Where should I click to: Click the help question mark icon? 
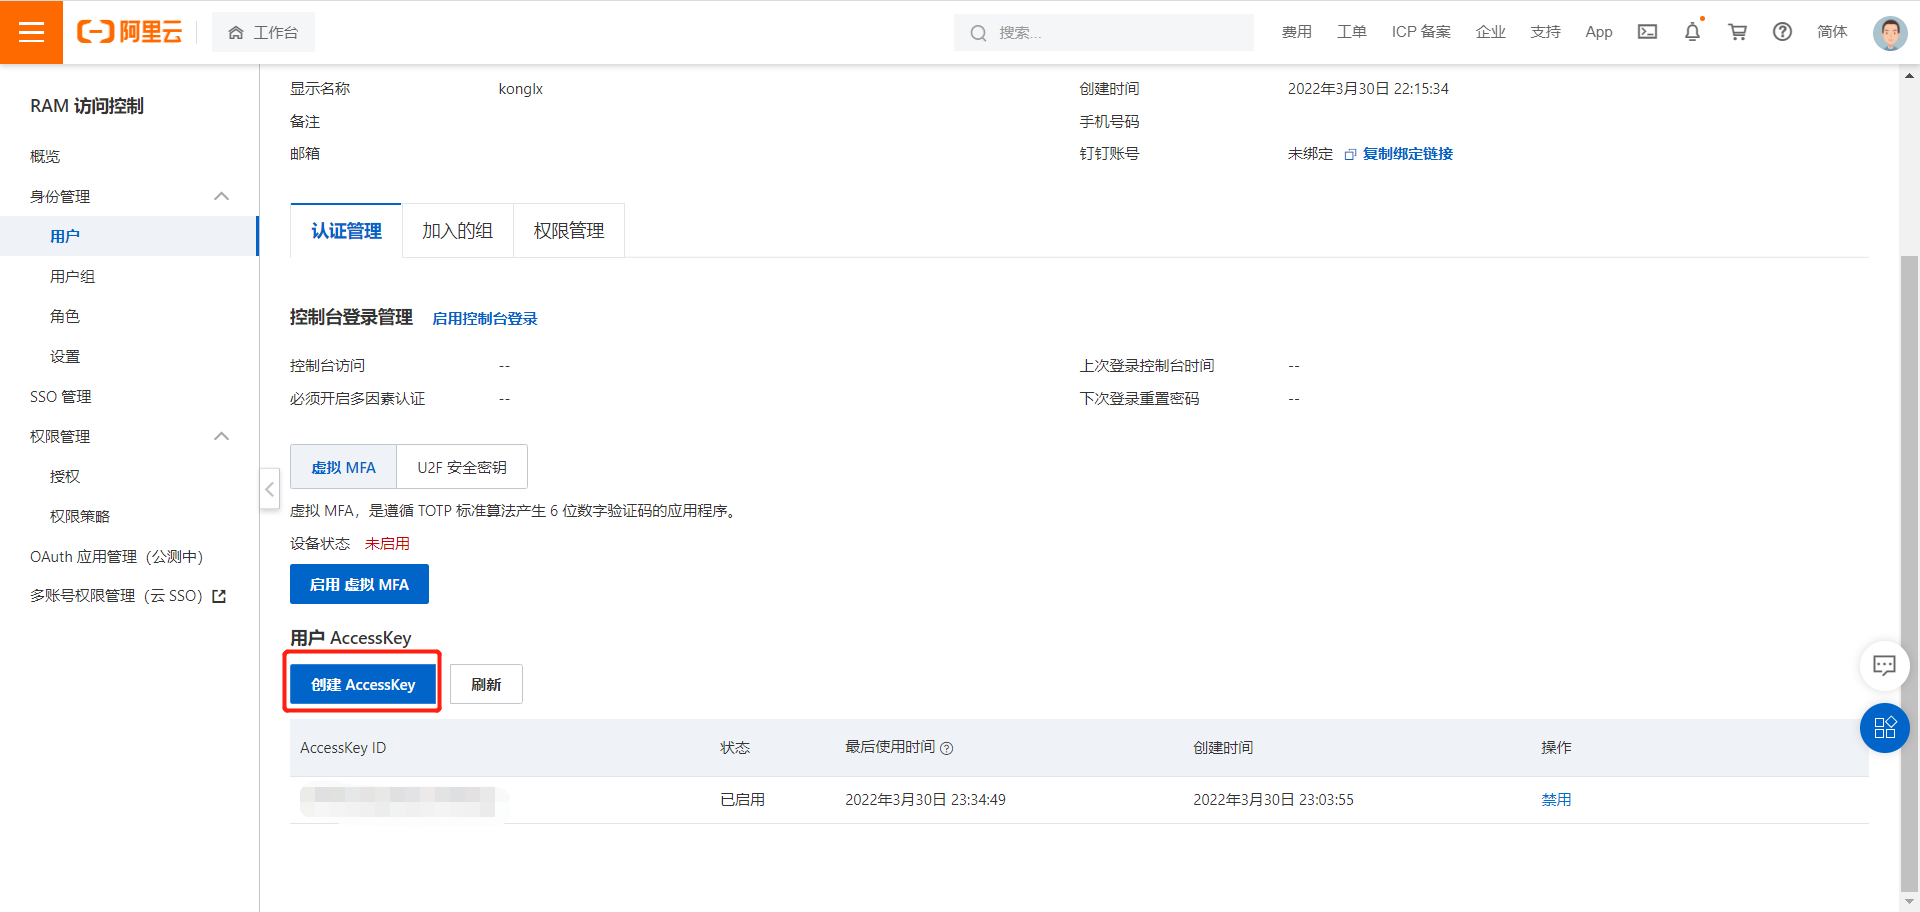(1782, 32)
